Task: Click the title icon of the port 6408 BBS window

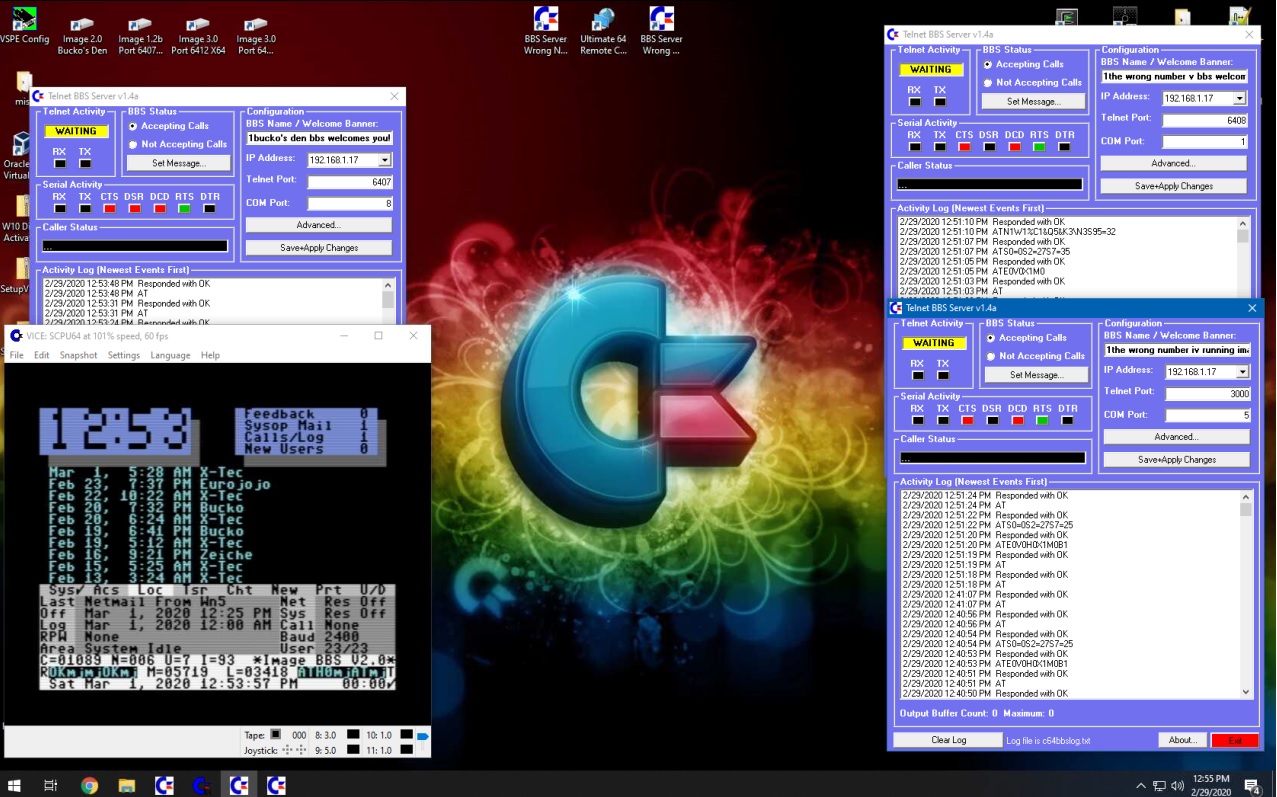Action: (893, 34)
